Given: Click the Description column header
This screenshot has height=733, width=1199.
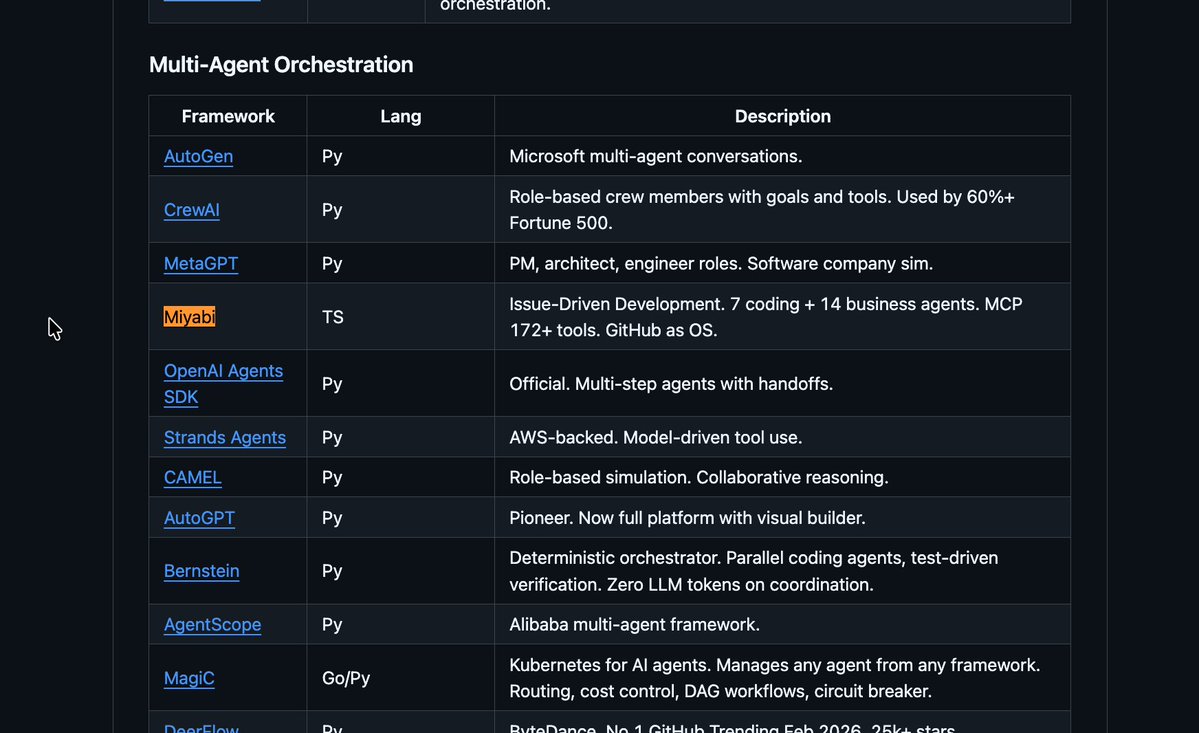Looking at the screenshot, I should coord(782,116).
